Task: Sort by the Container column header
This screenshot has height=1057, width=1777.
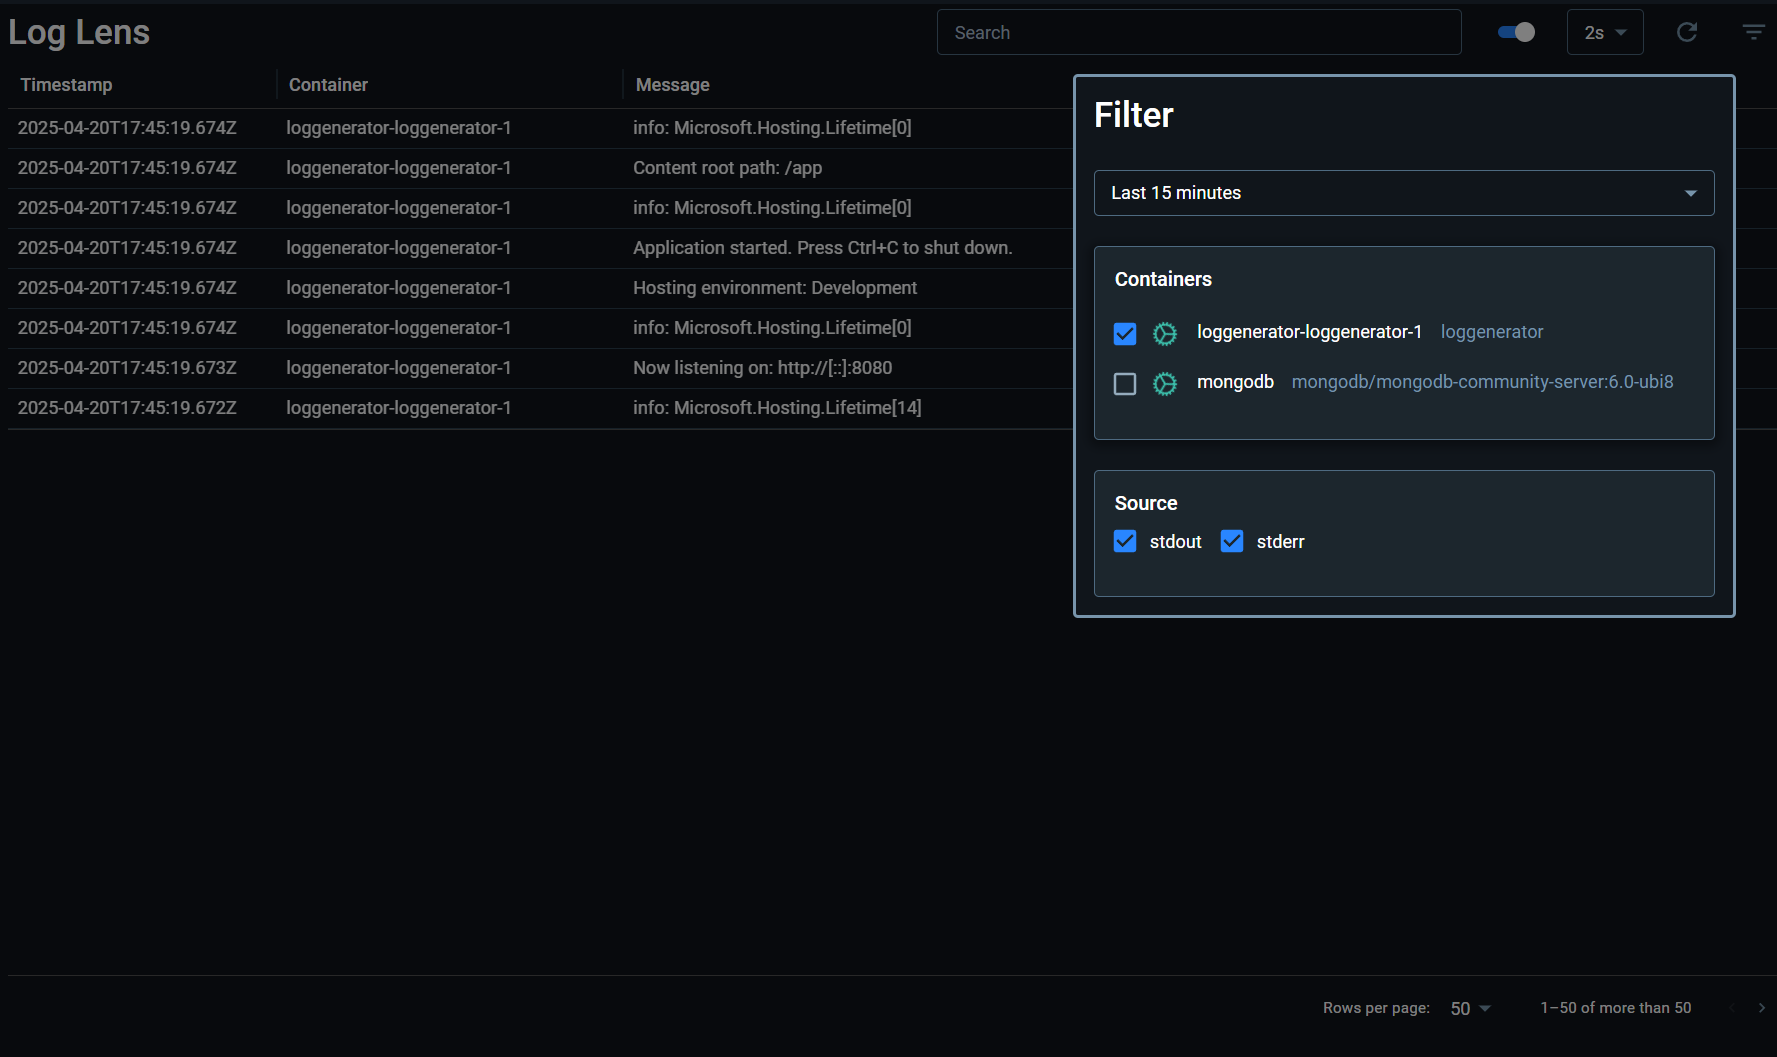Action: 328,85
